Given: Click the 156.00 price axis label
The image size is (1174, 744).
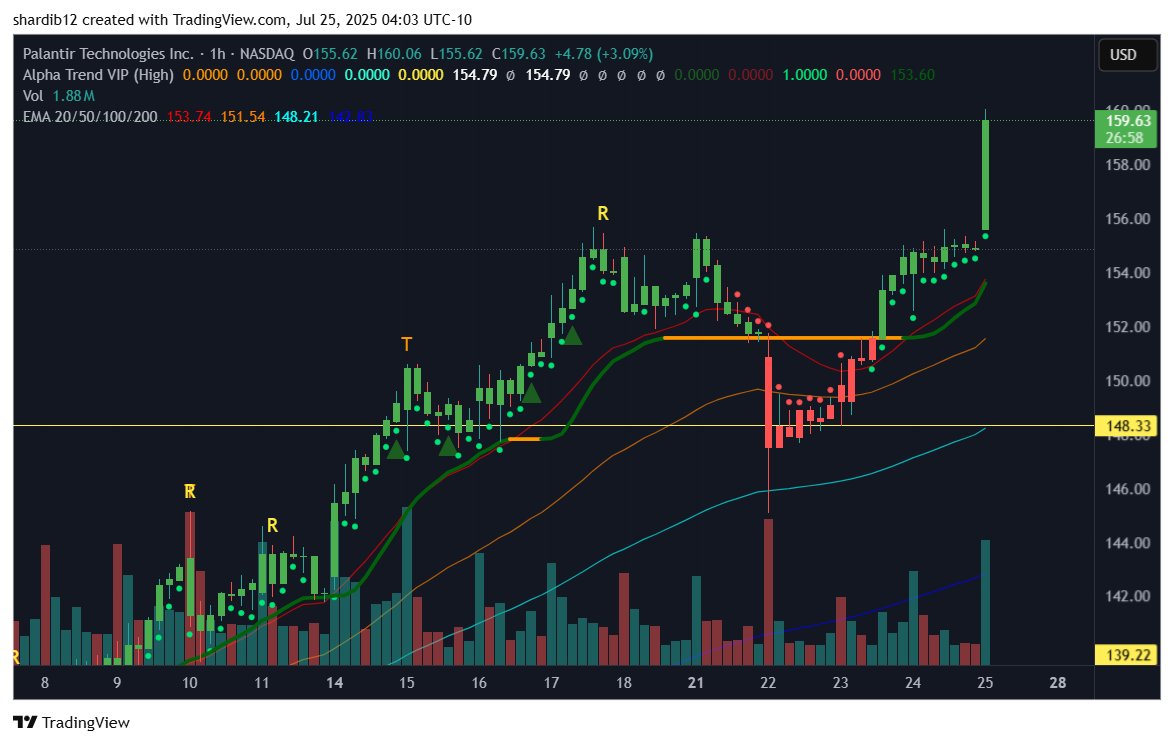Looking at the screenshot, I should coord(1128,219).
